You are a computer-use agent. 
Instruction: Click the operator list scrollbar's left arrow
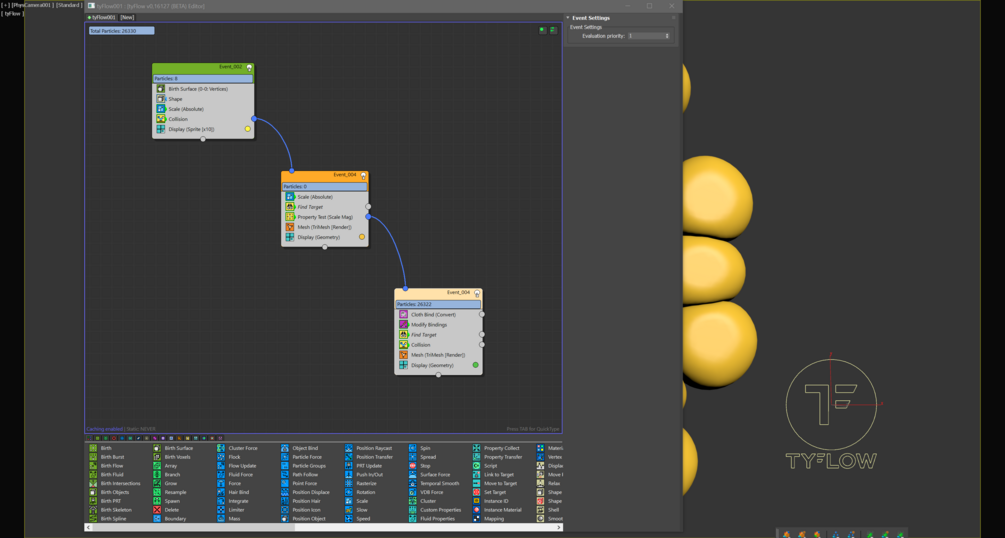click(x=88, y=527)
